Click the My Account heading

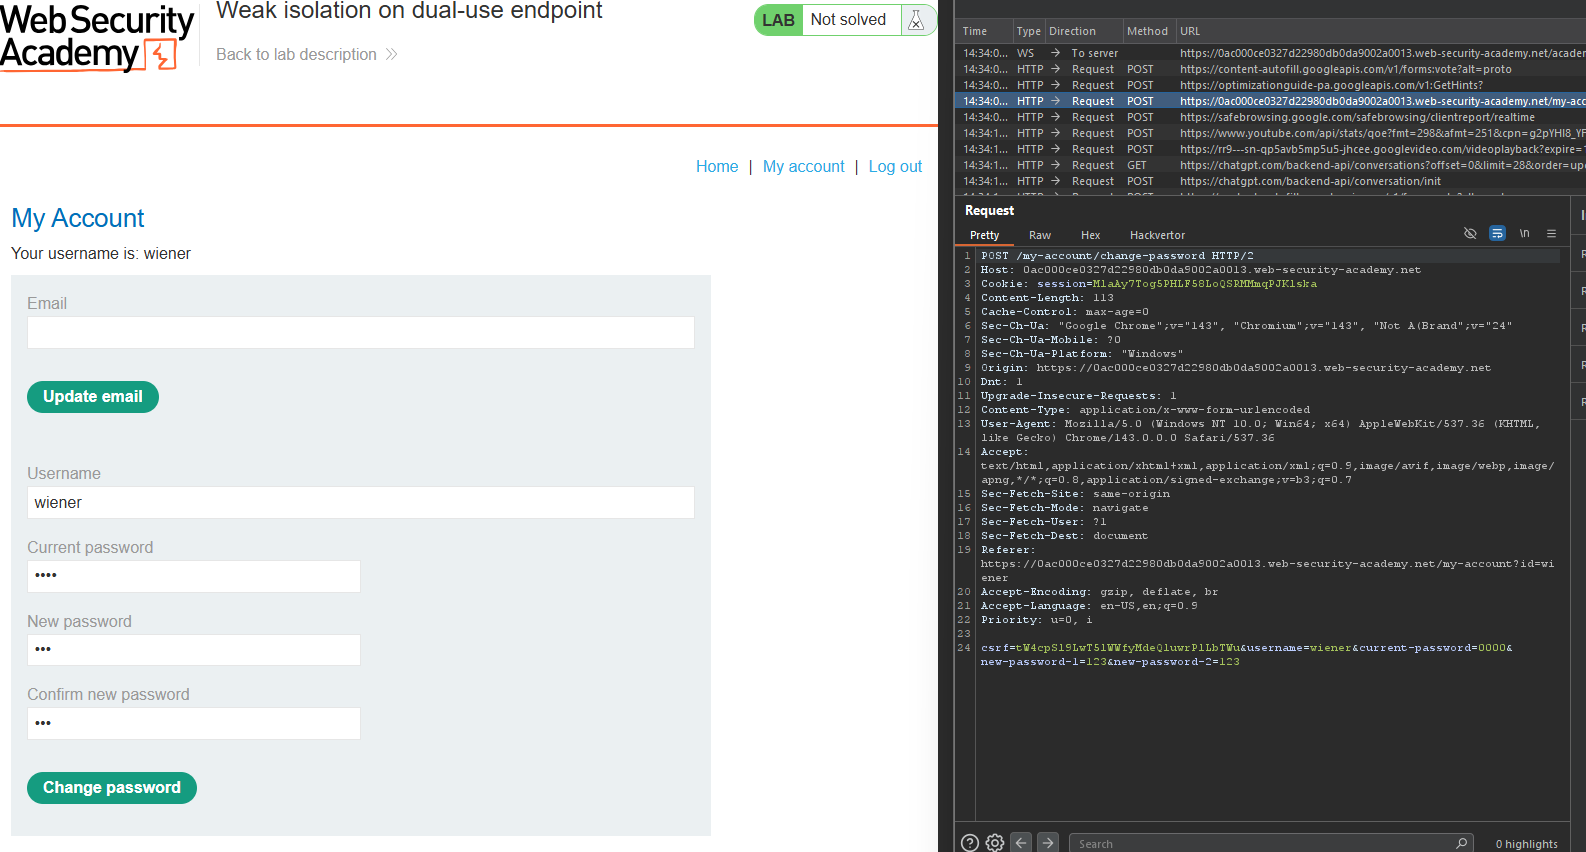click(x=78, y=218)
